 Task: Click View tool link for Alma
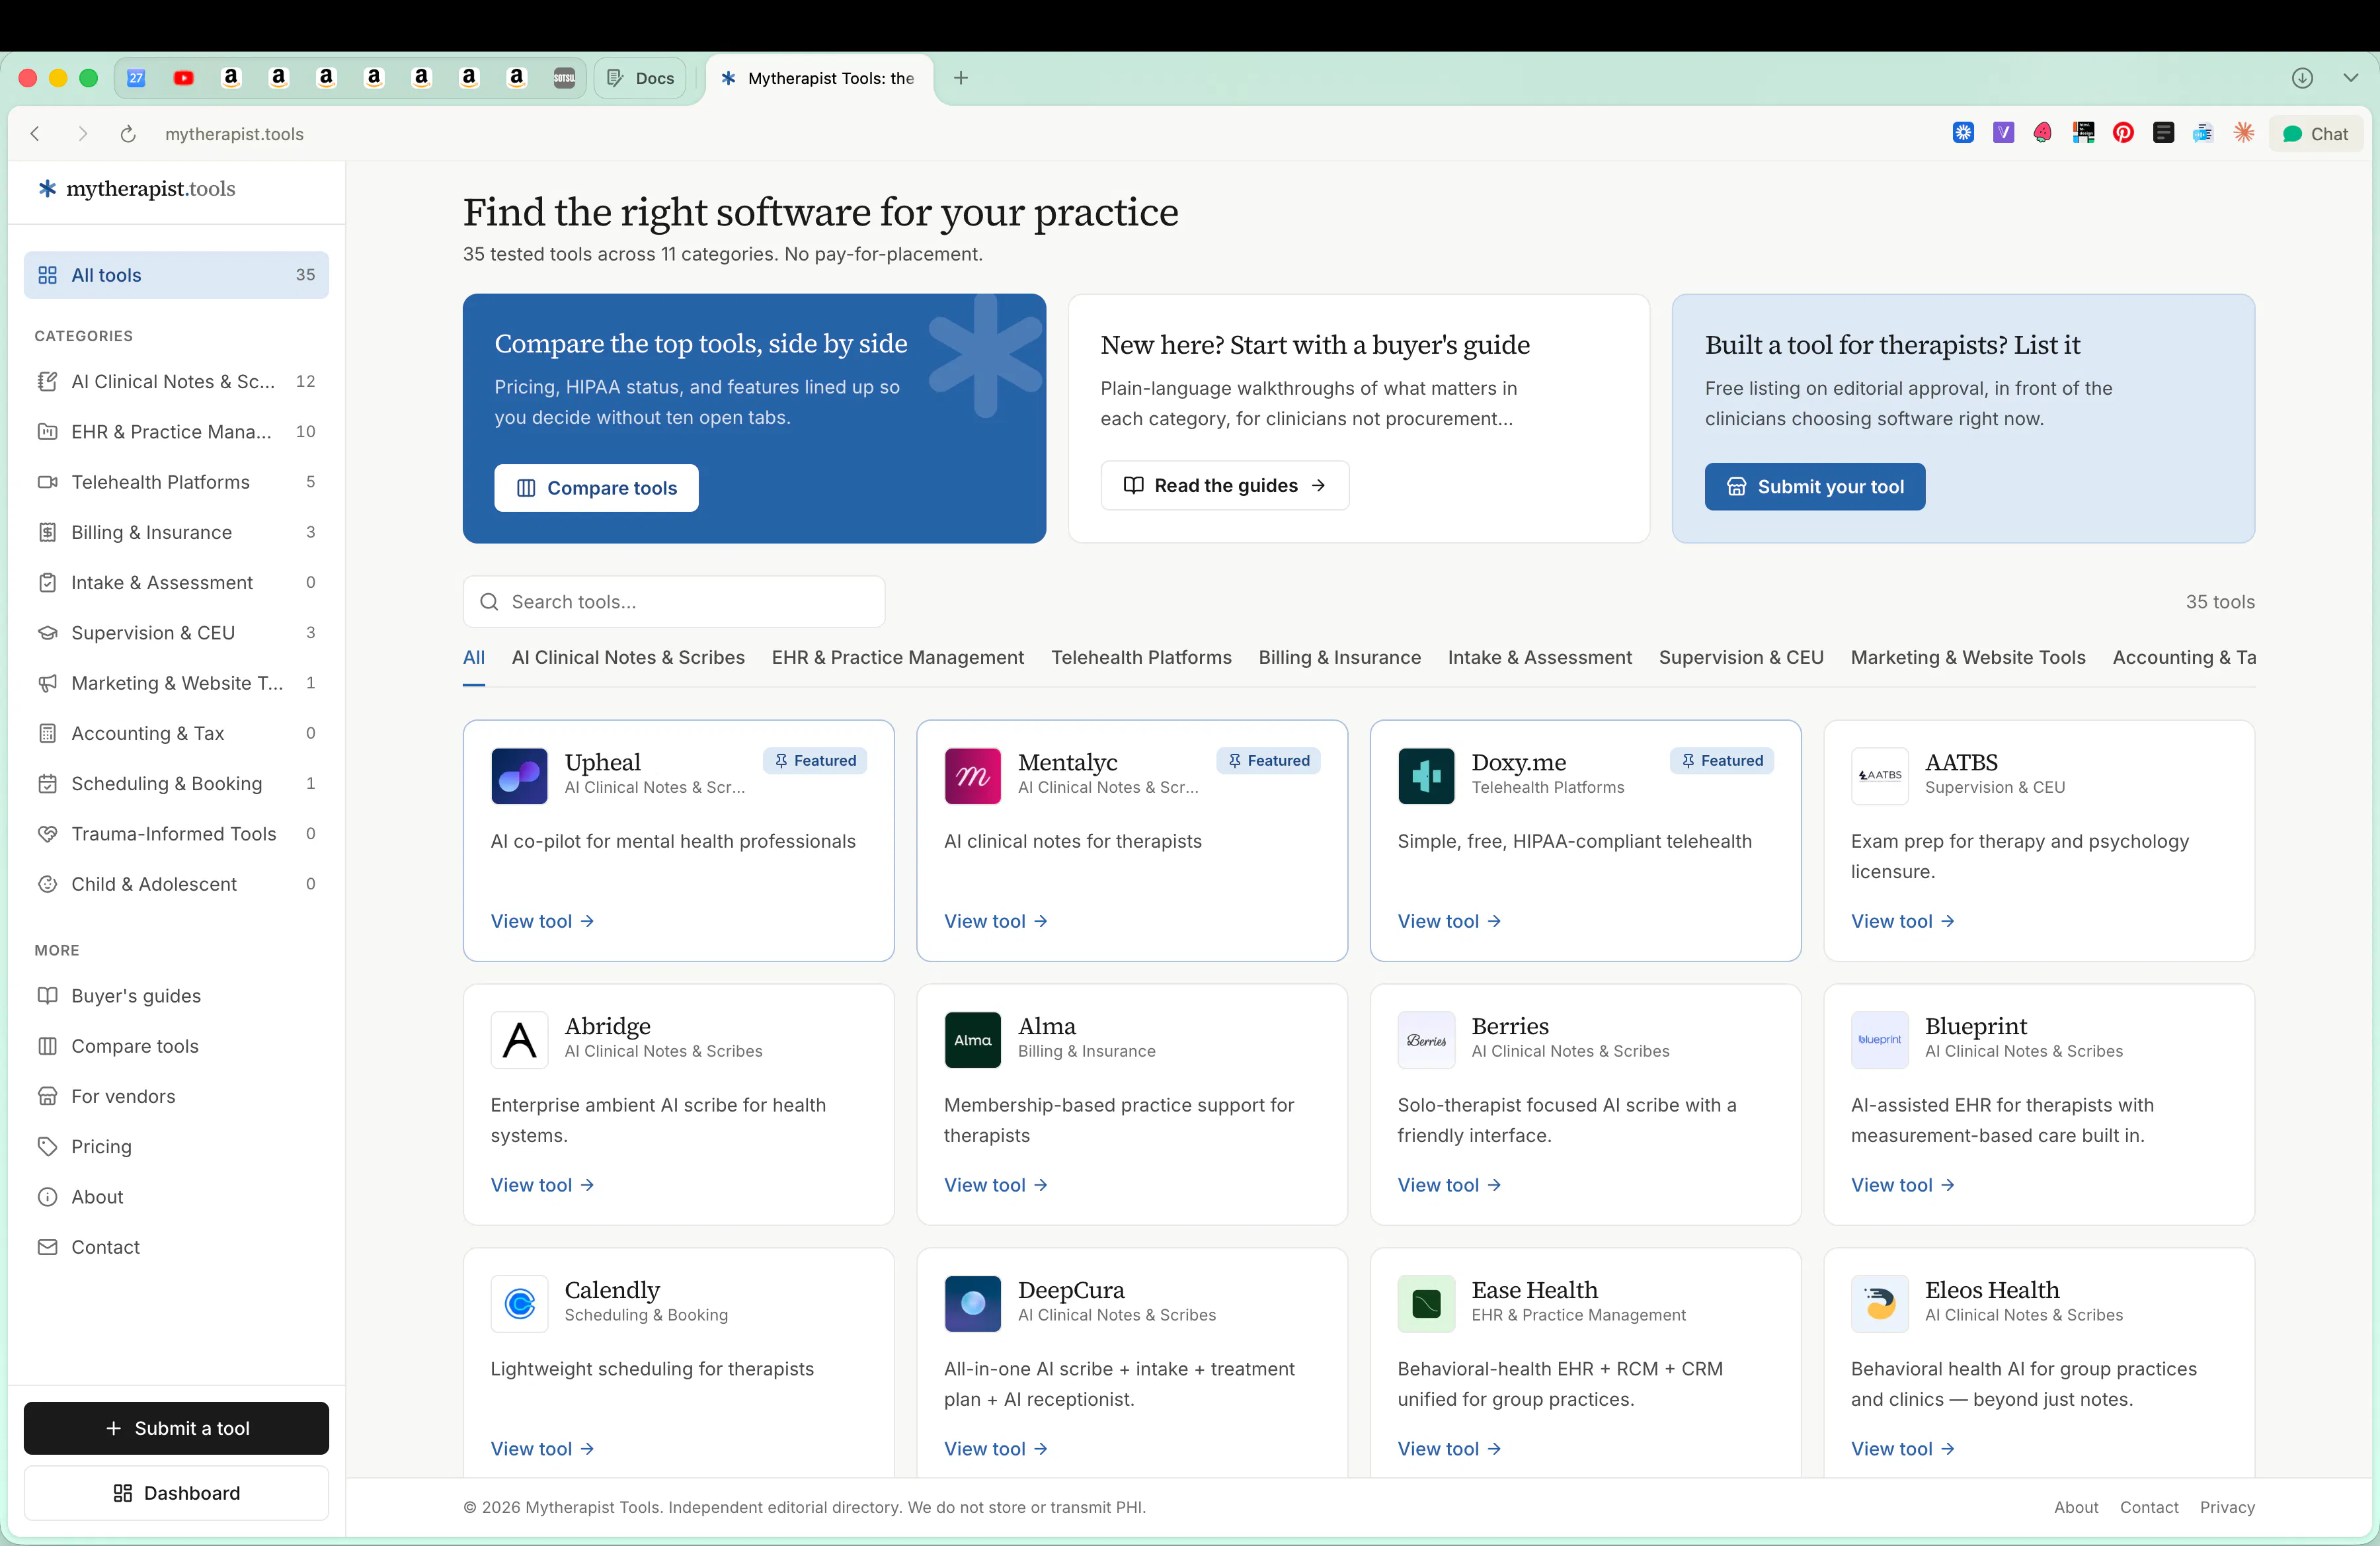(x=996, y=1185)
